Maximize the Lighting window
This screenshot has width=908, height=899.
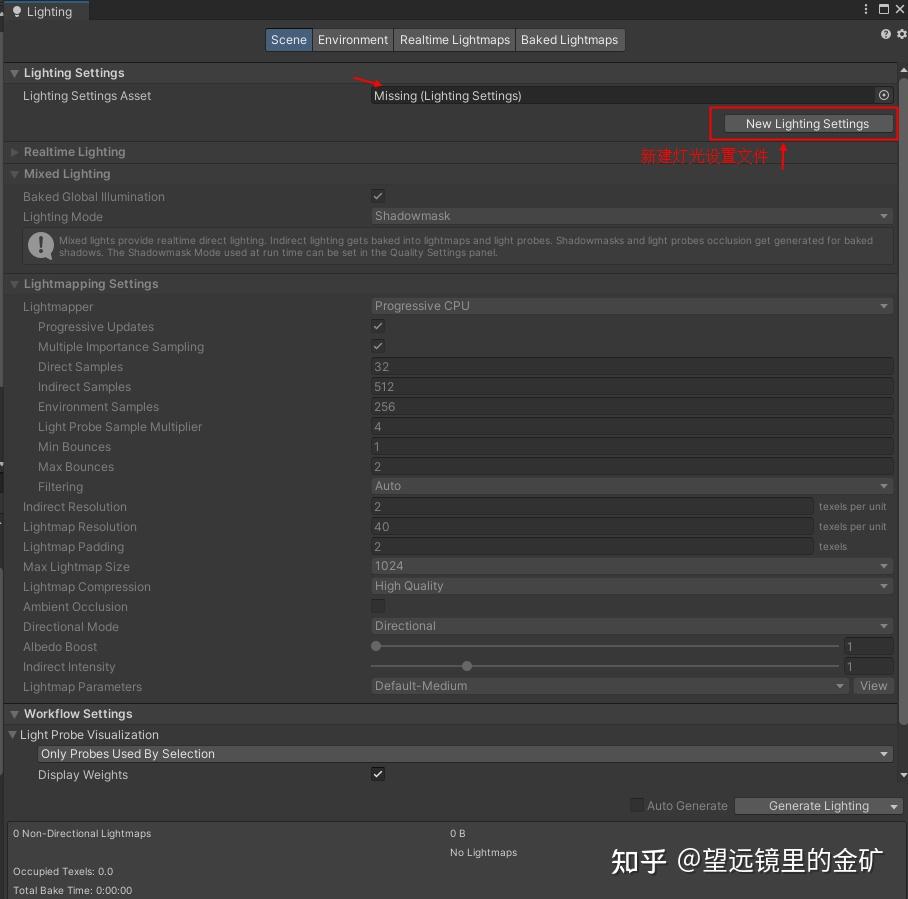[884, 9]
